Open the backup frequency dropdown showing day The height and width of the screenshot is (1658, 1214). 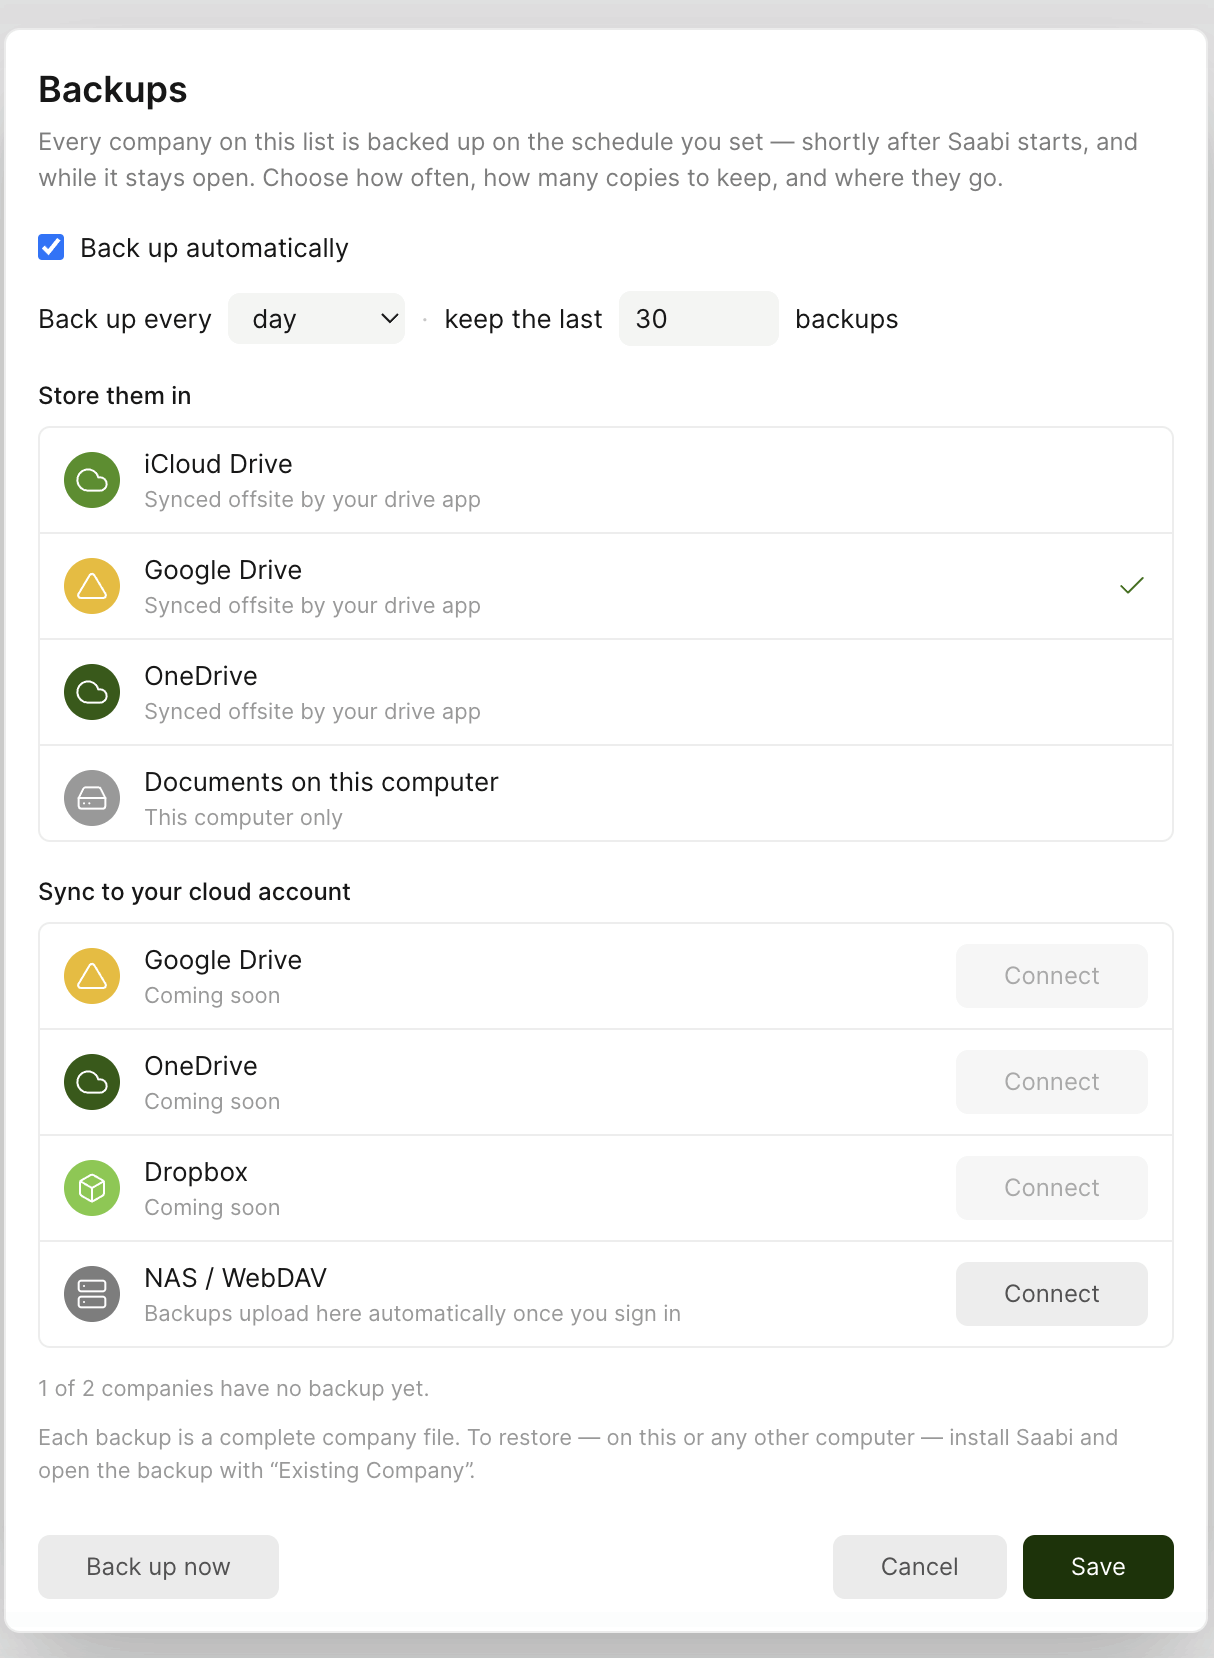[x=316, y=319]
